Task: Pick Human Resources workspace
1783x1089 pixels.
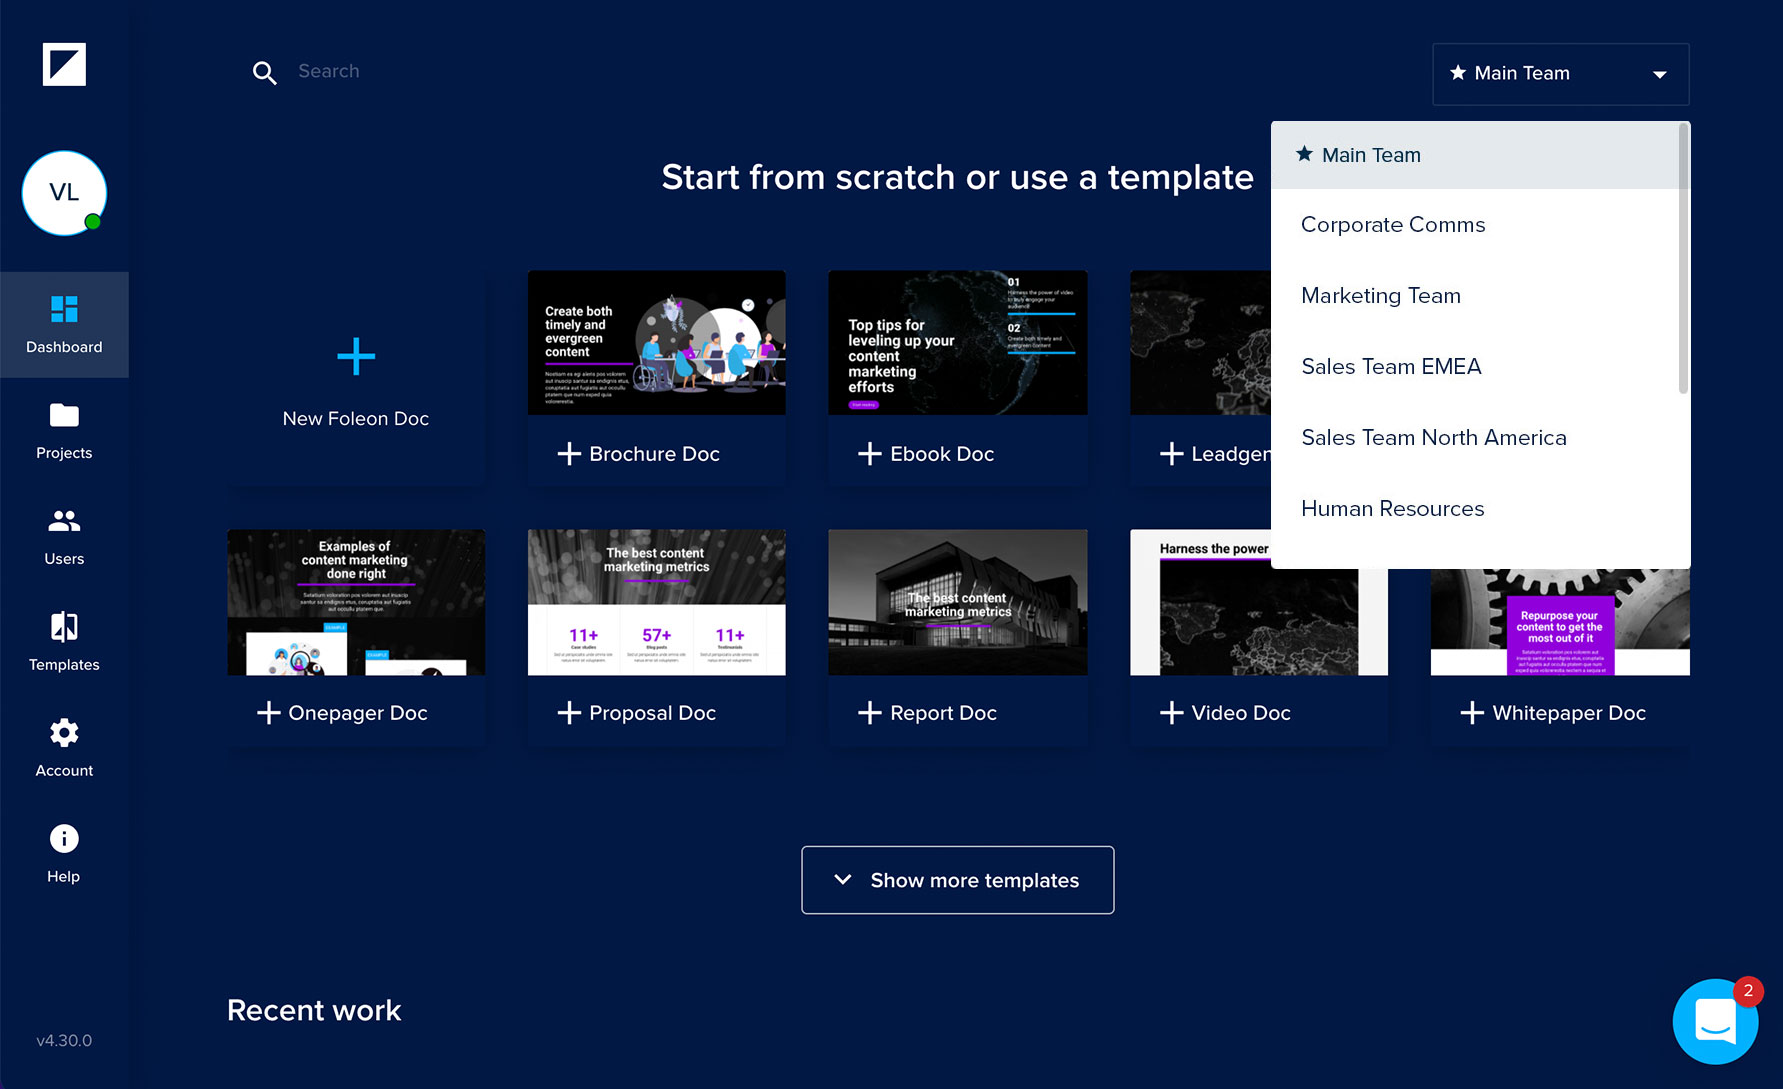Action: coord(1392,509)
